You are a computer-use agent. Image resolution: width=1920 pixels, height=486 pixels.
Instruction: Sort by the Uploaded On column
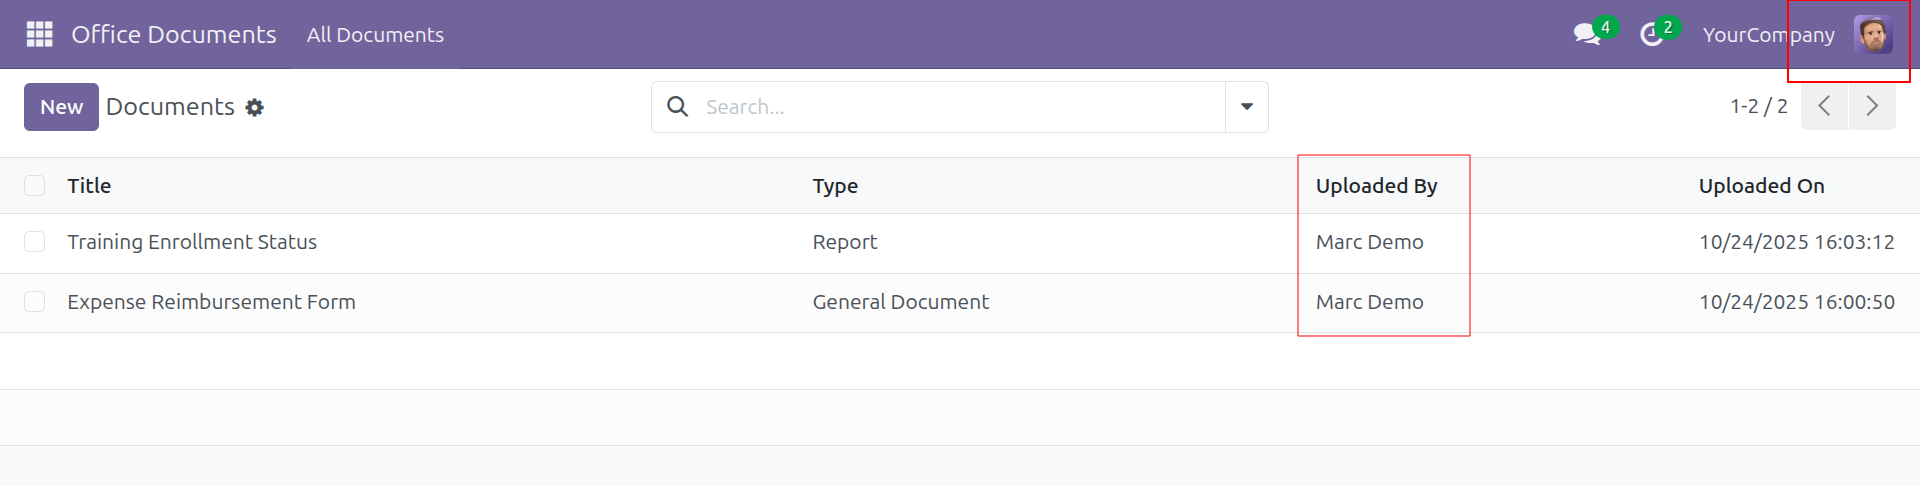coord(1761,186)
